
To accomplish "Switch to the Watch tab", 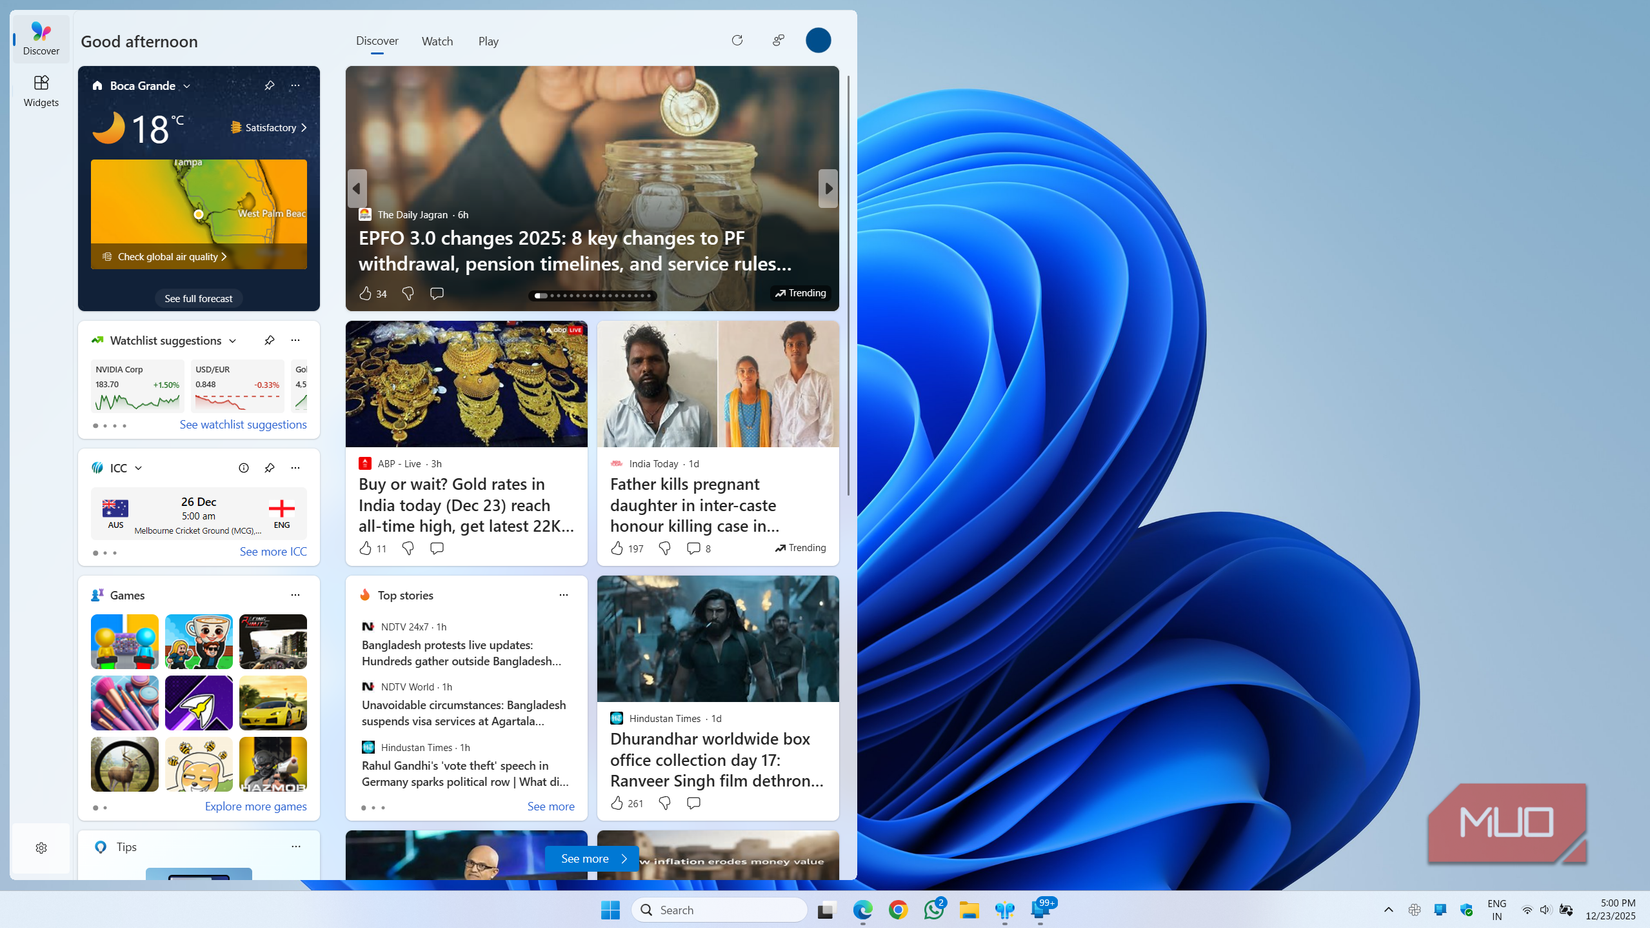I will [x=437, y=41].
